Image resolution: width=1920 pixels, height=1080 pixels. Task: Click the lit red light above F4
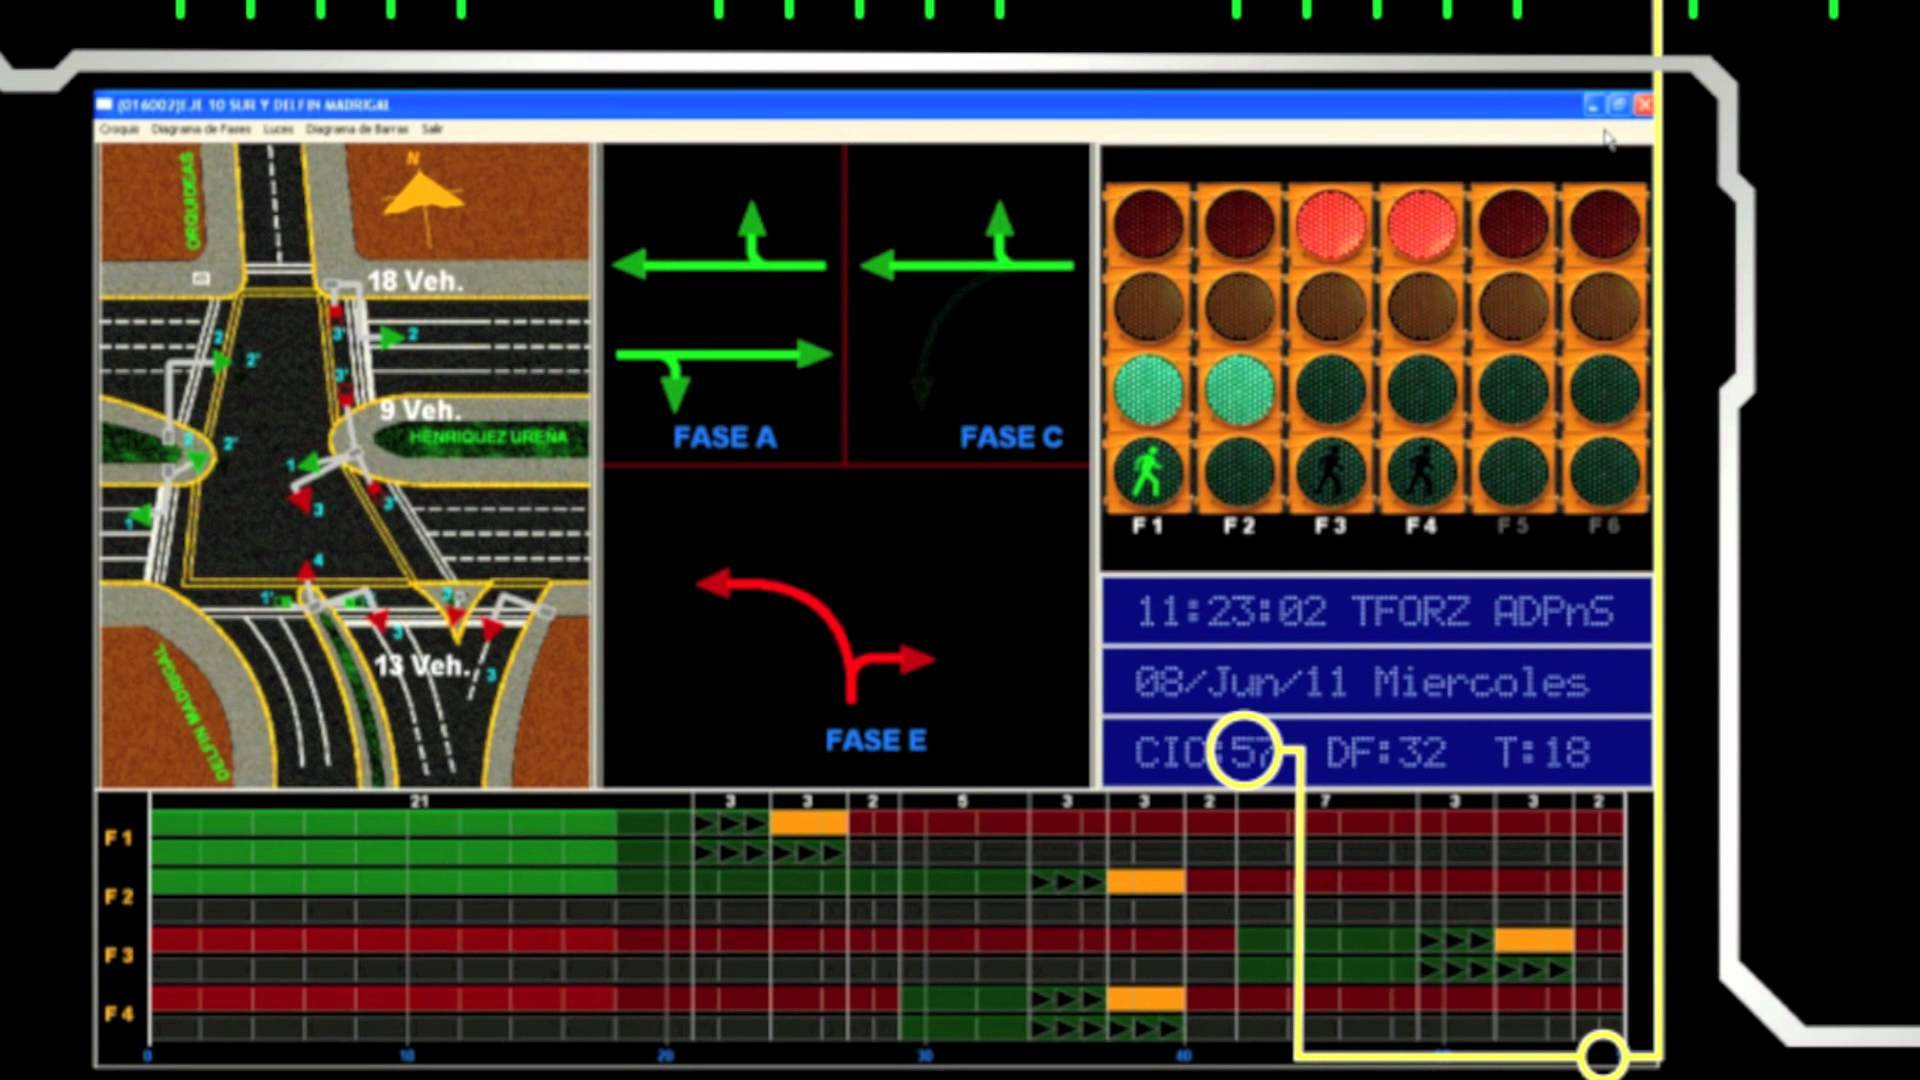[x=1421, y=223]
